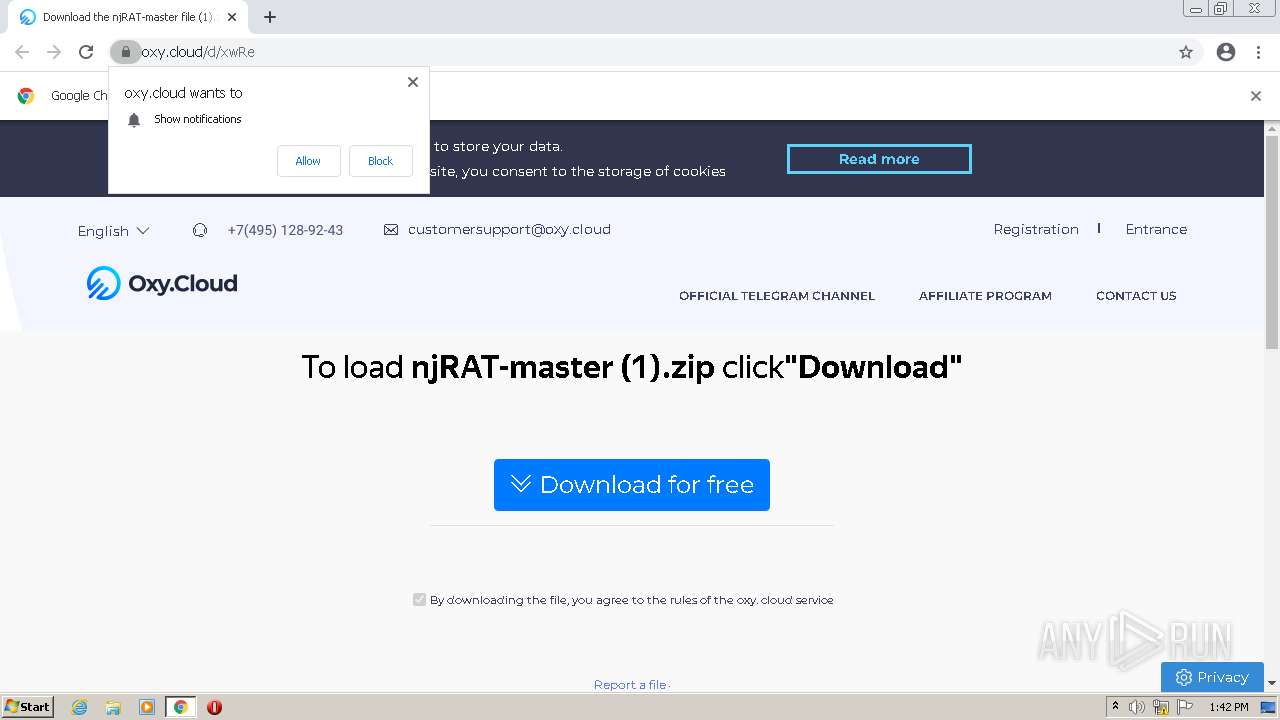The image size is (1280, 720).
Task: Open the Chrome profile avatar
Action: click(1226, 52)
